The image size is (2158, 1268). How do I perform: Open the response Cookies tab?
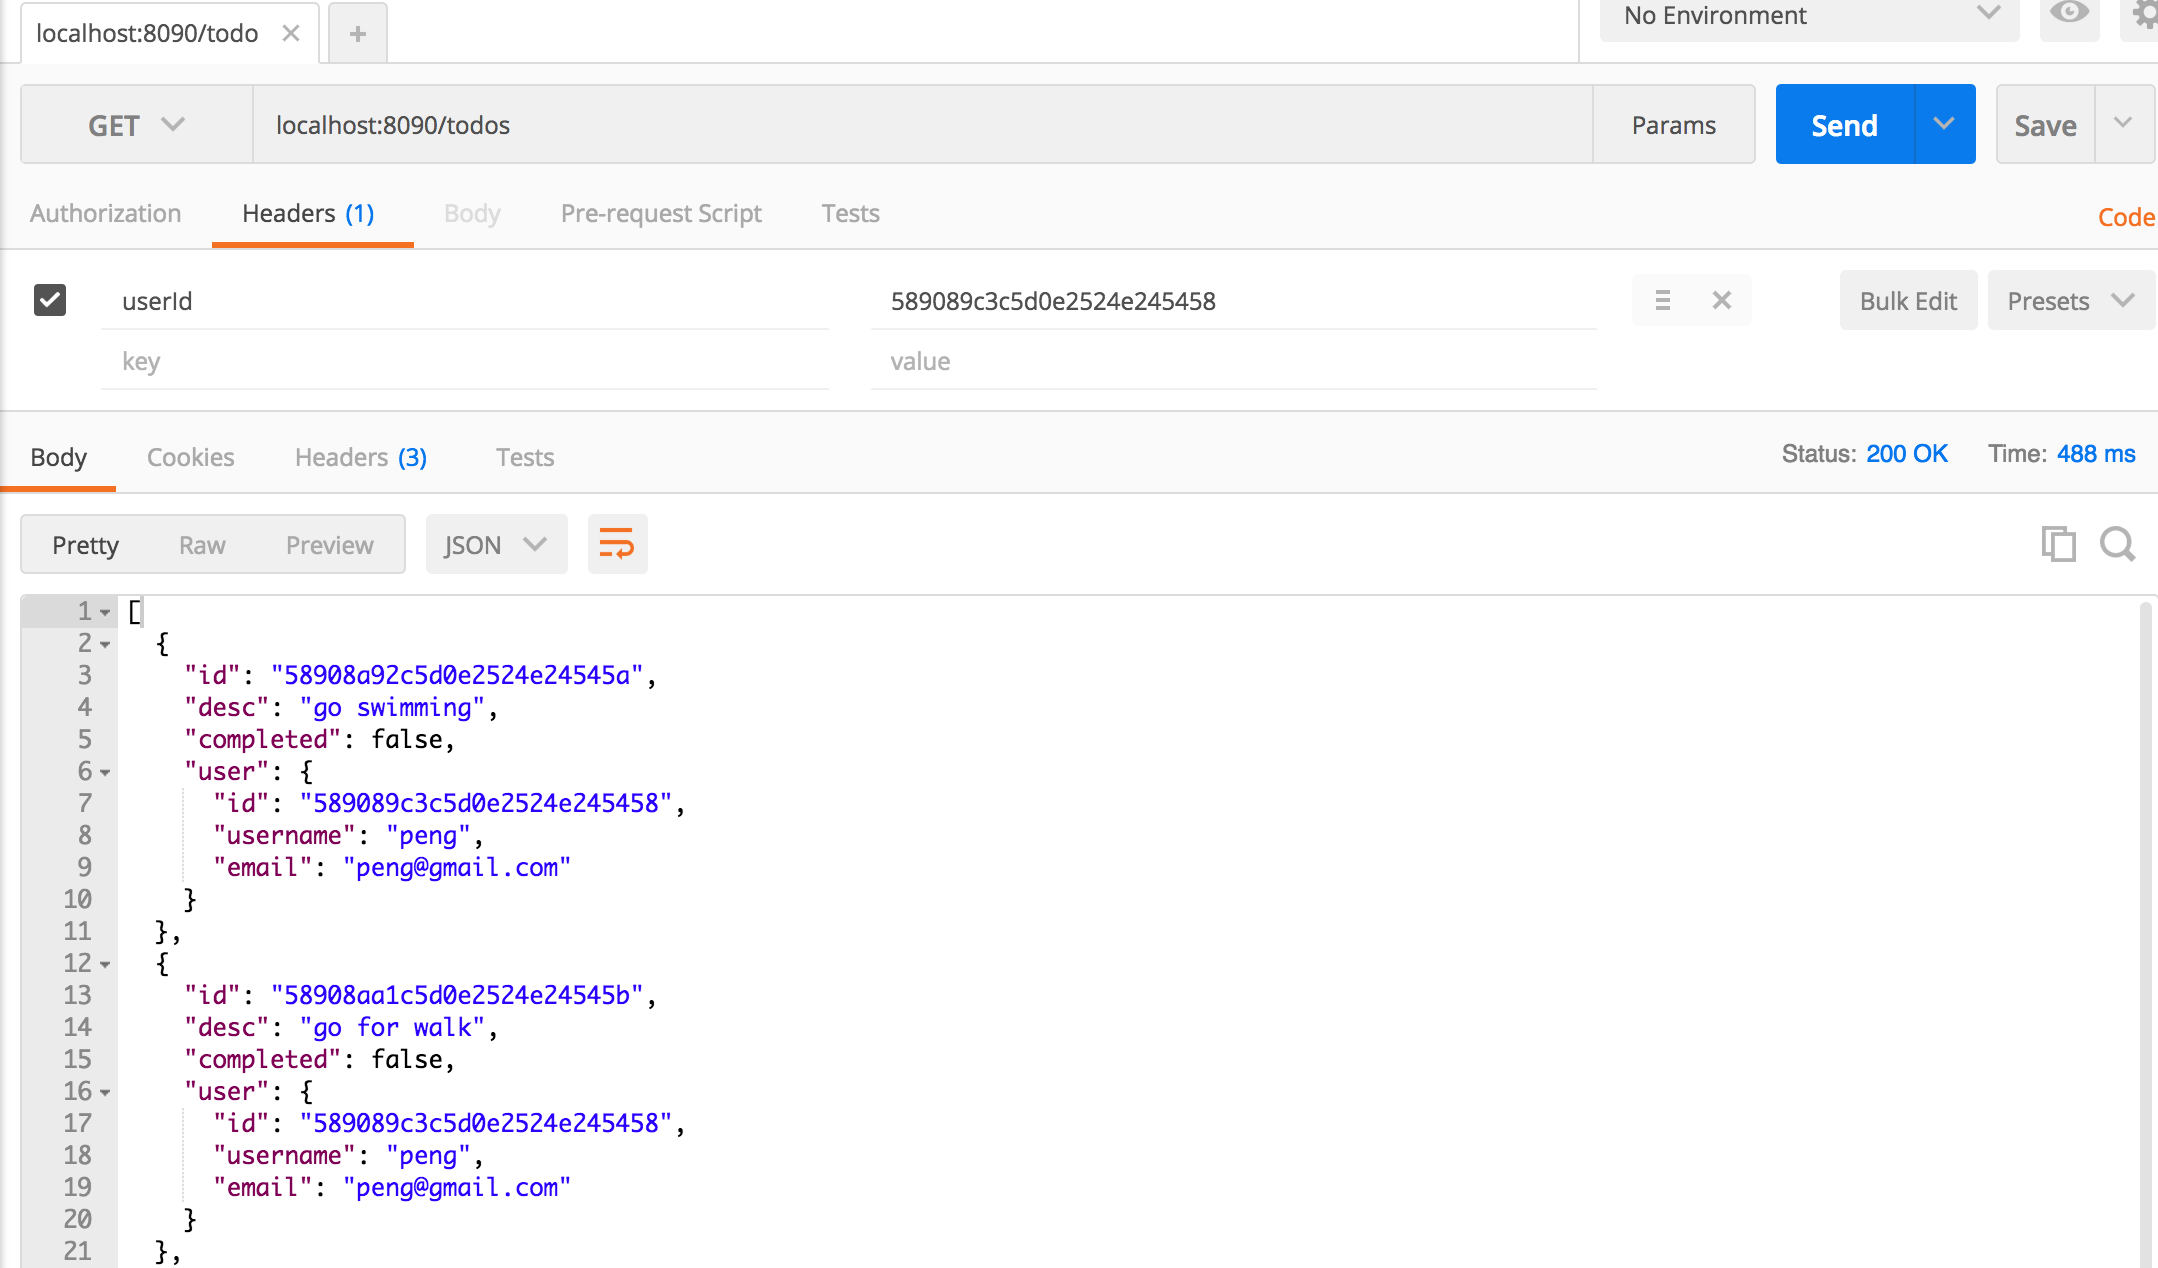tap(190, 457)
